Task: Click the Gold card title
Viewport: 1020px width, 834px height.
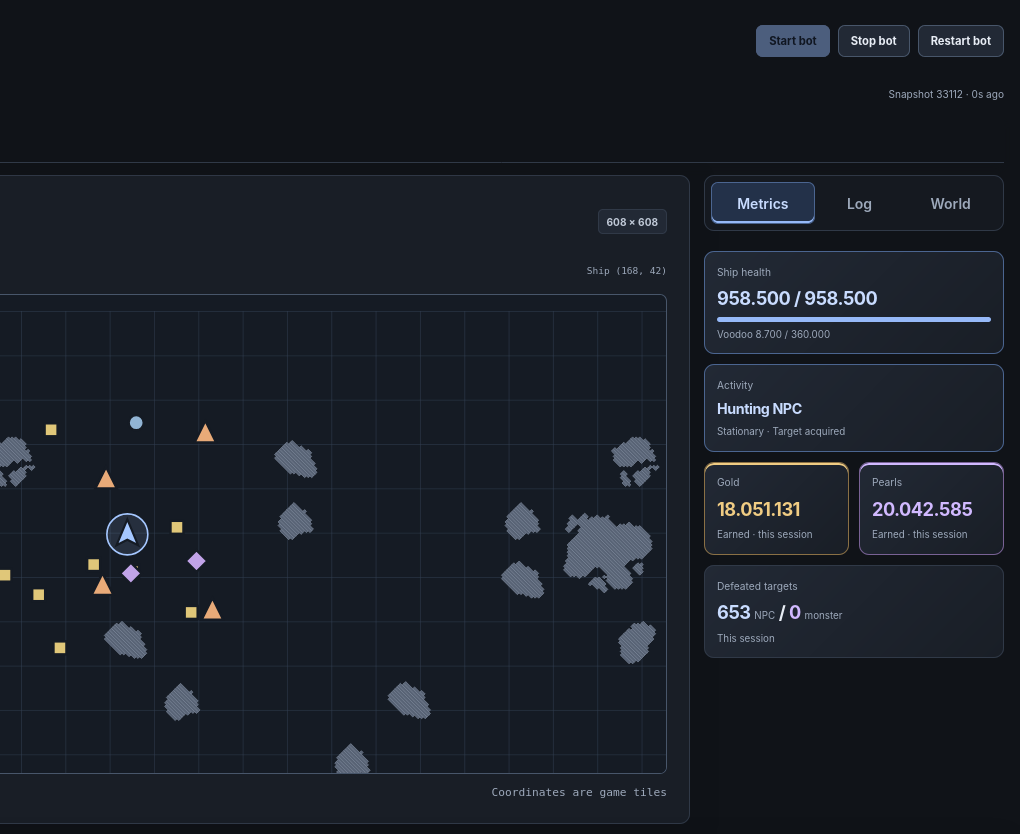Action: click(x=728, y=482)
